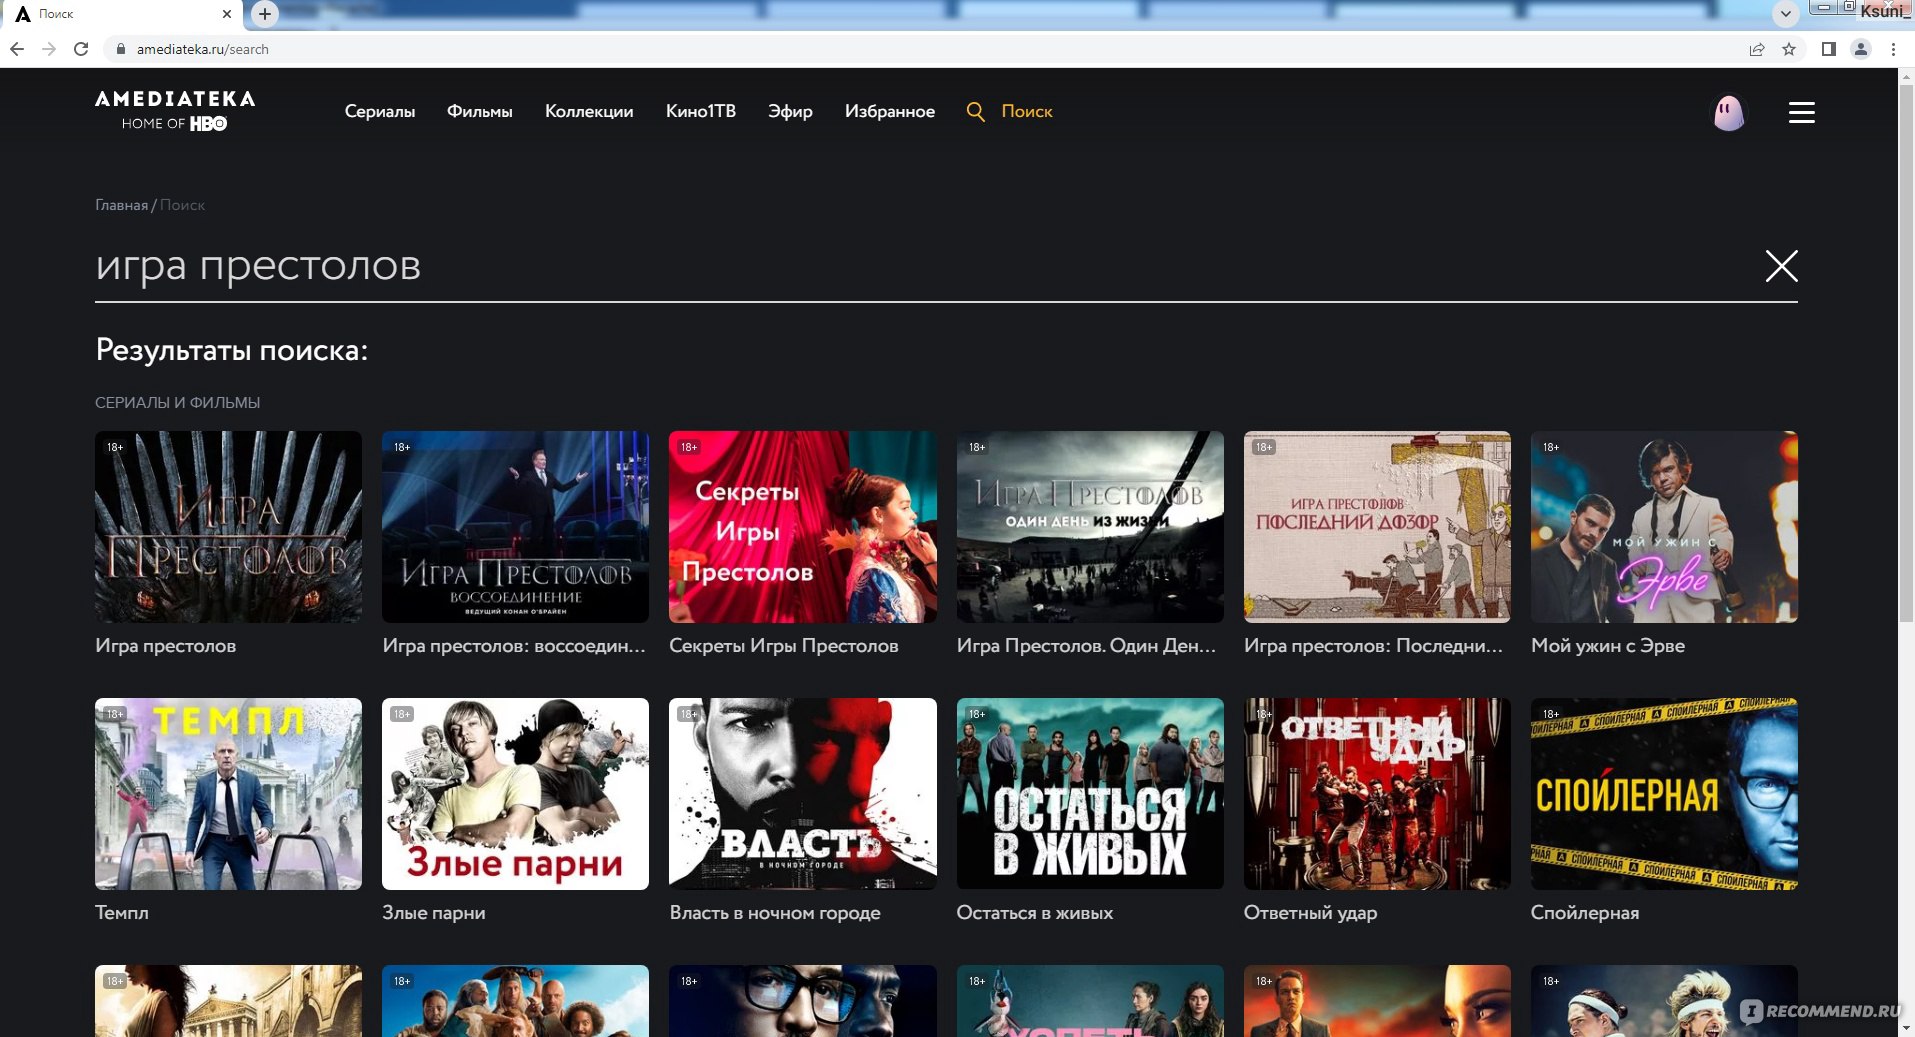Viewport: 1915px width, 1037px height.
Task: Open the search magnifier icon in navigation
Action: click(975, 111)
